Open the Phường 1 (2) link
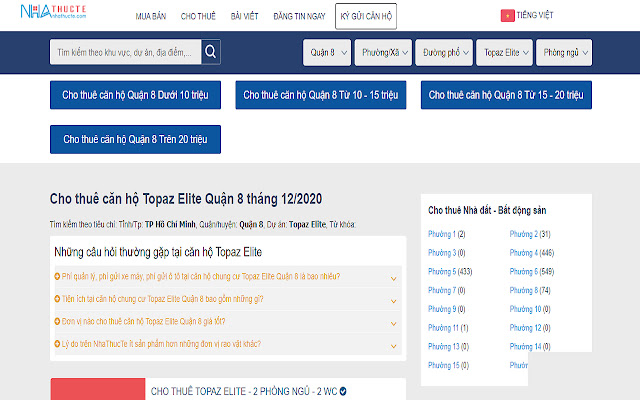The height and width of the screenshot is (400, 640). (447, 234)
